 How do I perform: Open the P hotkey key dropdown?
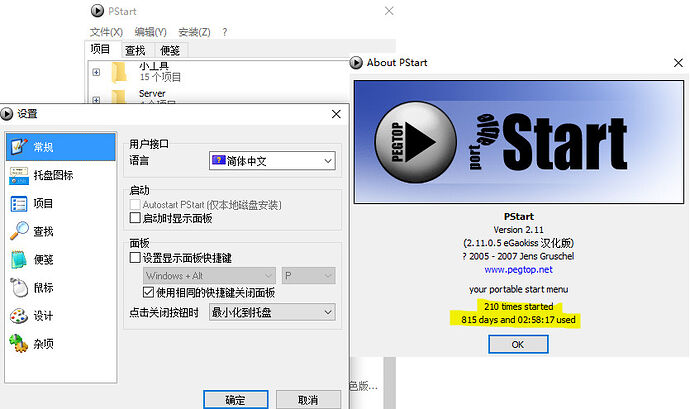[308, 276]
